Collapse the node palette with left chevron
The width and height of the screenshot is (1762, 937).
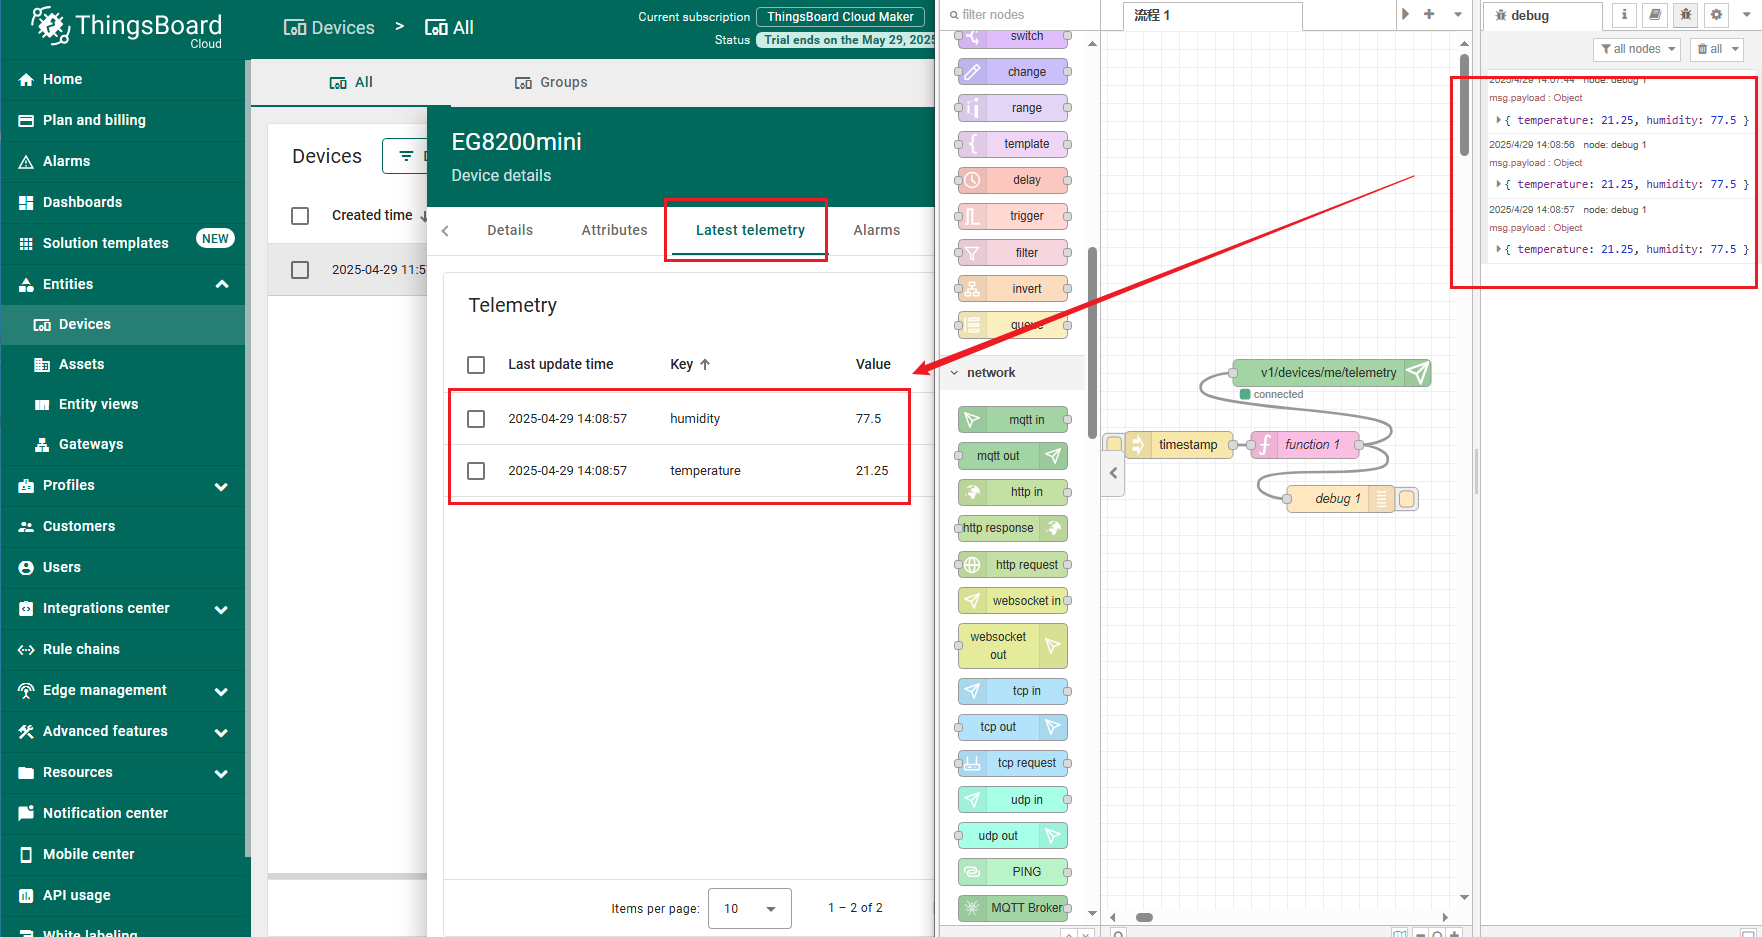(x=1113, y=472)
